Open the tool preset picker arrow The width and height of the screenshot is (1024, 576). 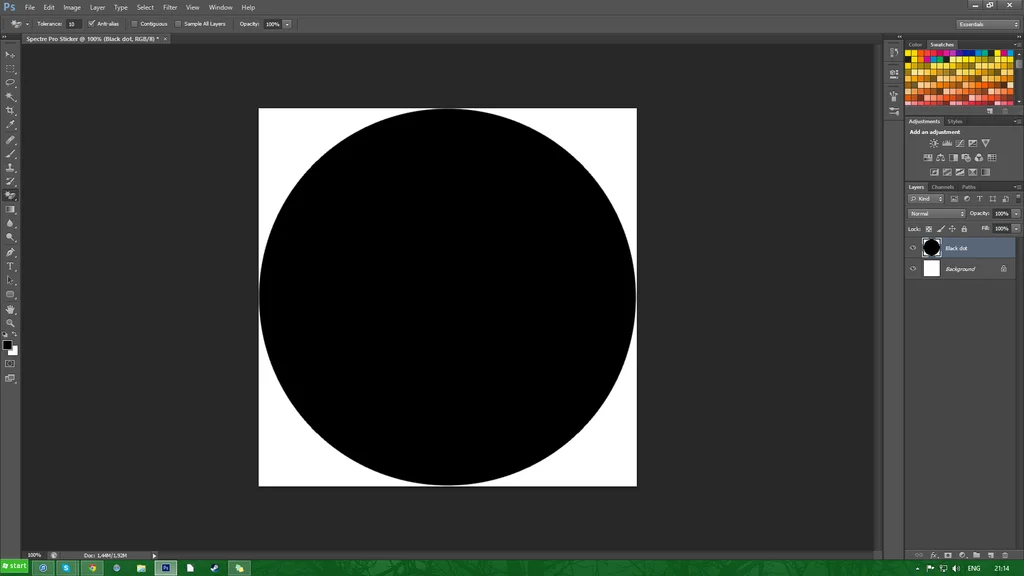tap(27, 24)
